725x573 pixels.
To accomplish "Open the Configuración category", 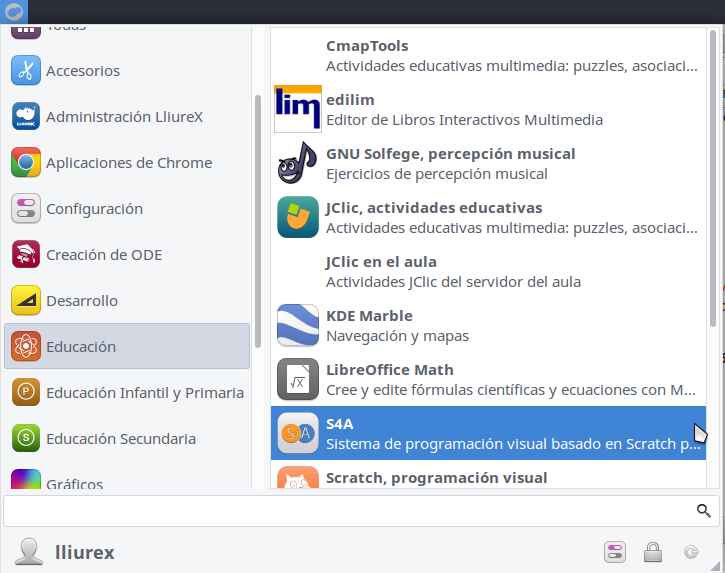I will click(x=94, y=209).
